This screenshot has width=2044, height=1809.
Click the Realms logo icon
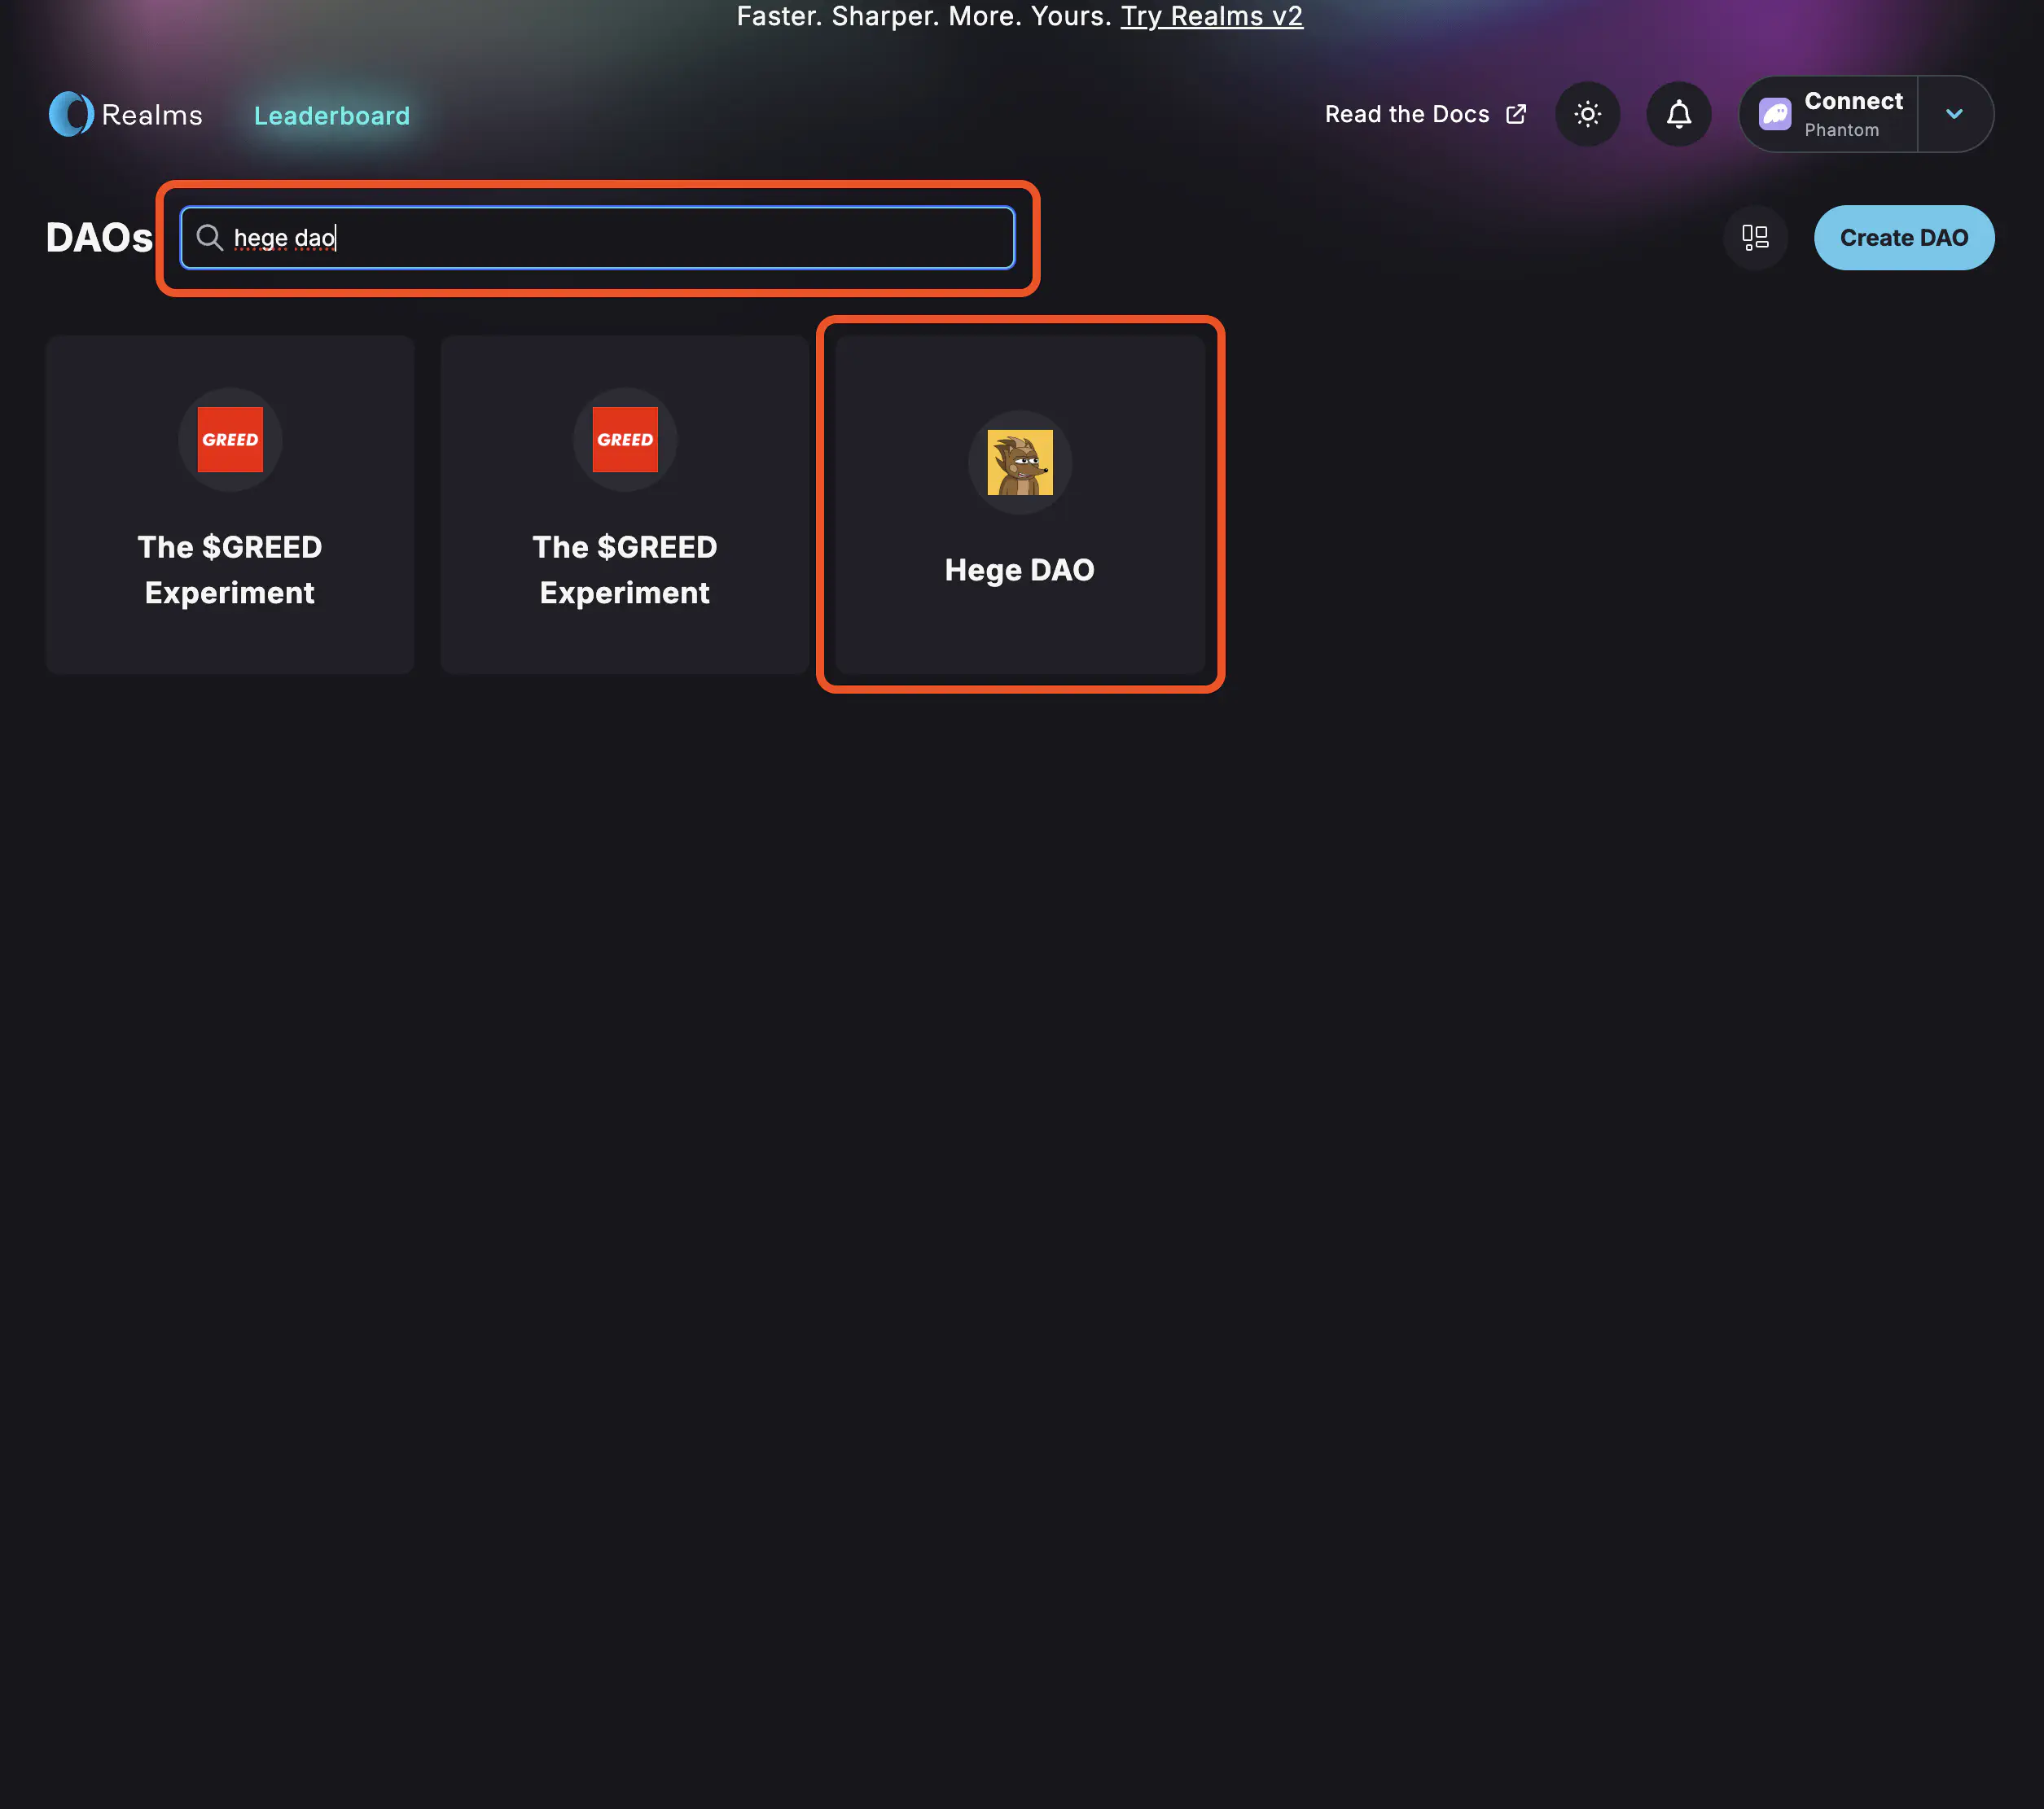[x=71, y=115]
